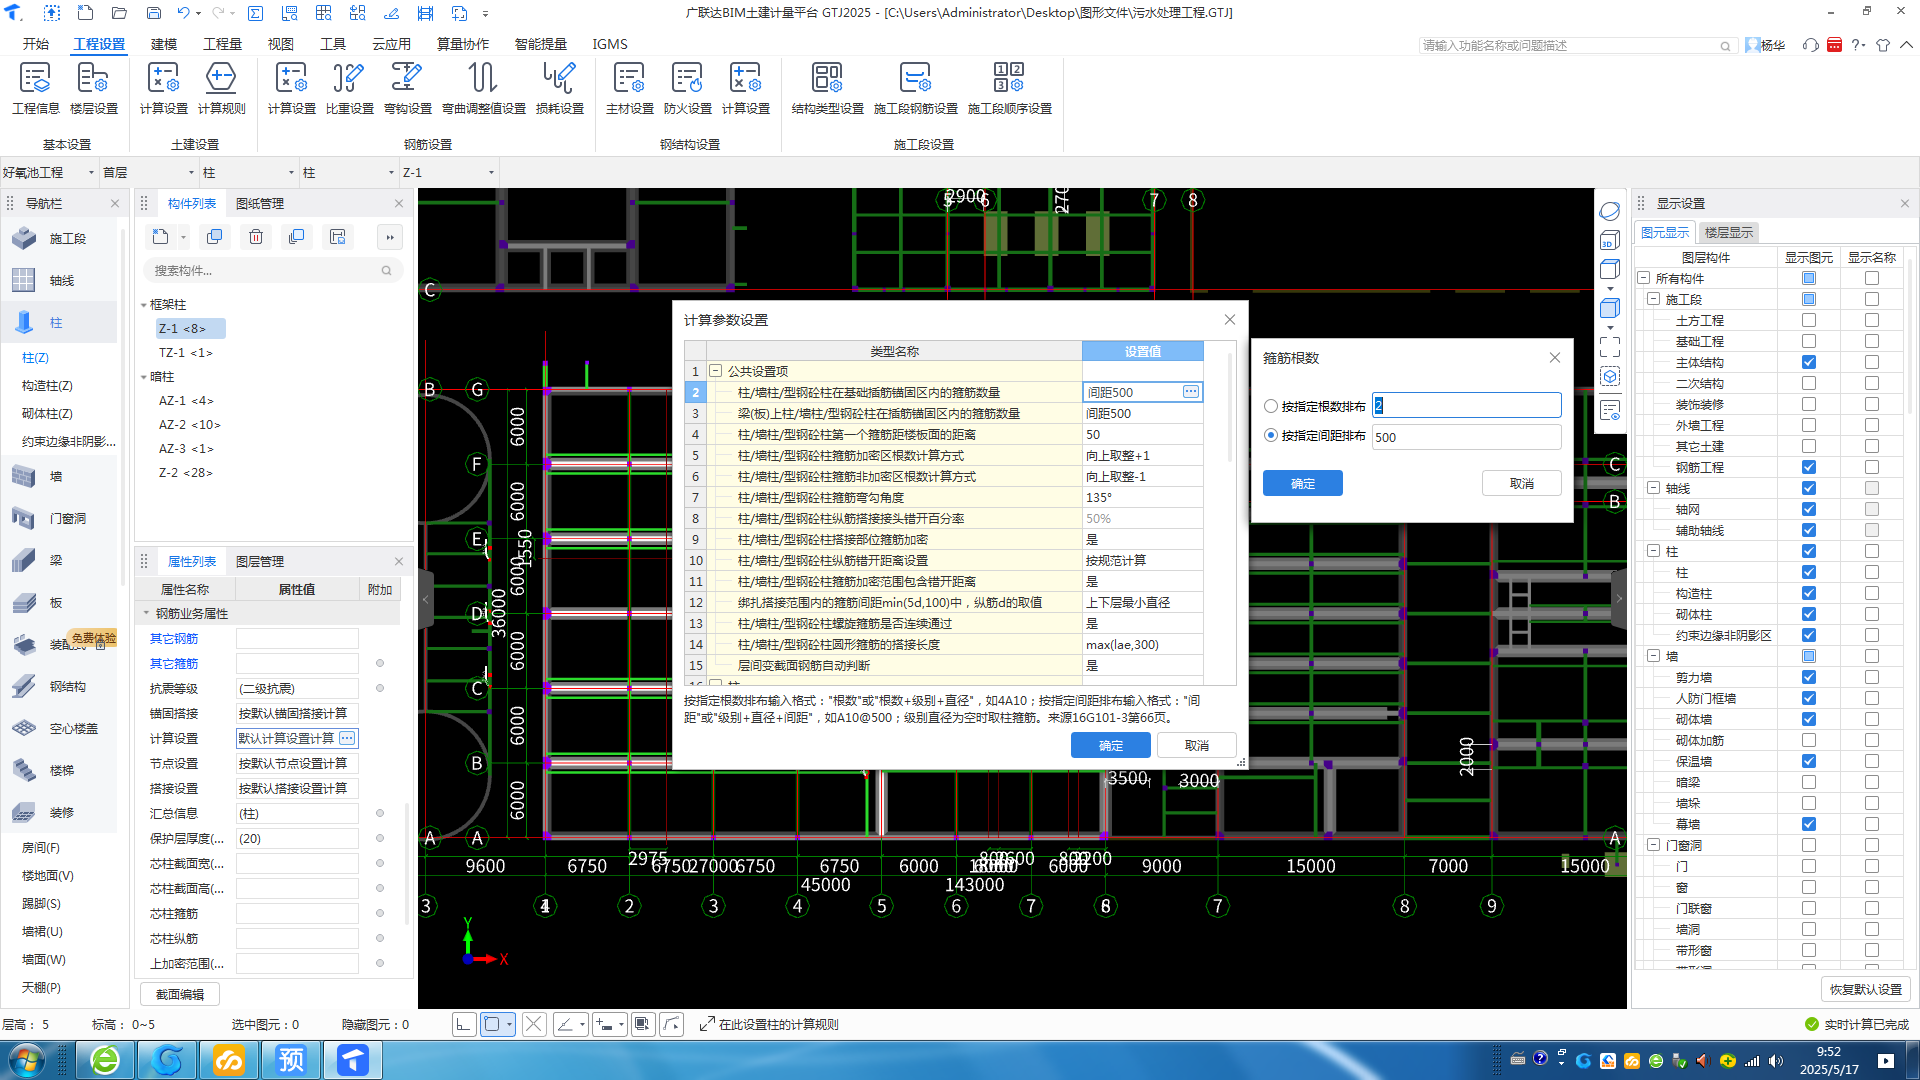Screen dimensions: 1920x1080
Task: Toggle 显示图元 checkbox for 构造柱
Action: (x=1808, y=593)
